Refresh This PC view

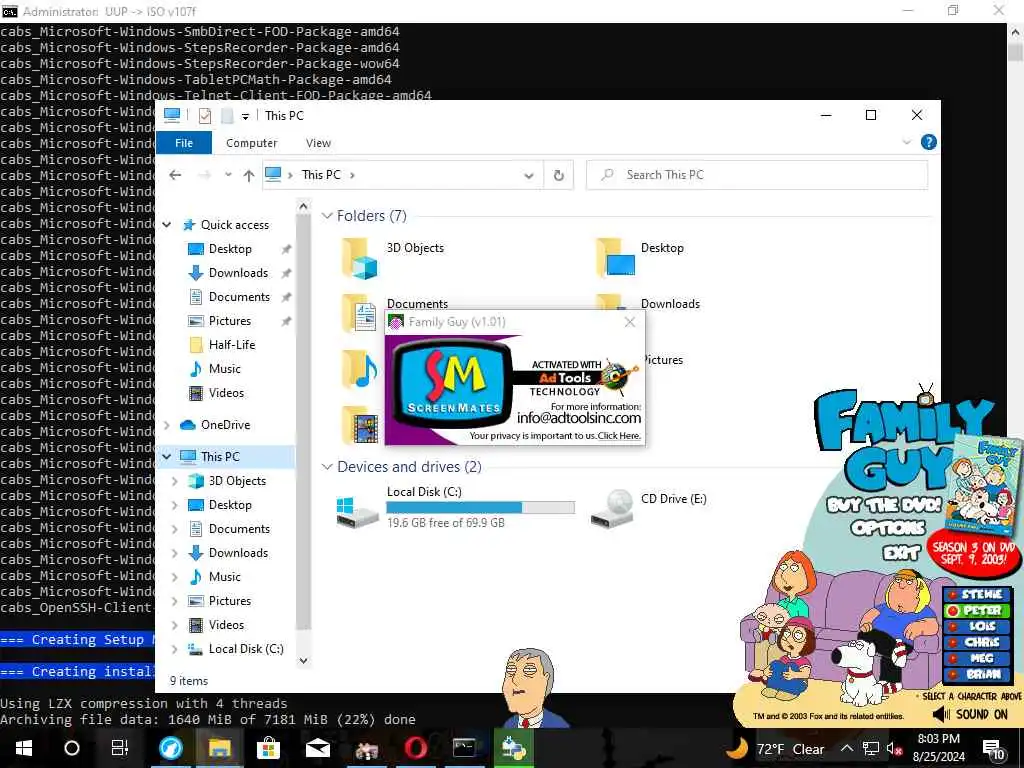[558, 175]
